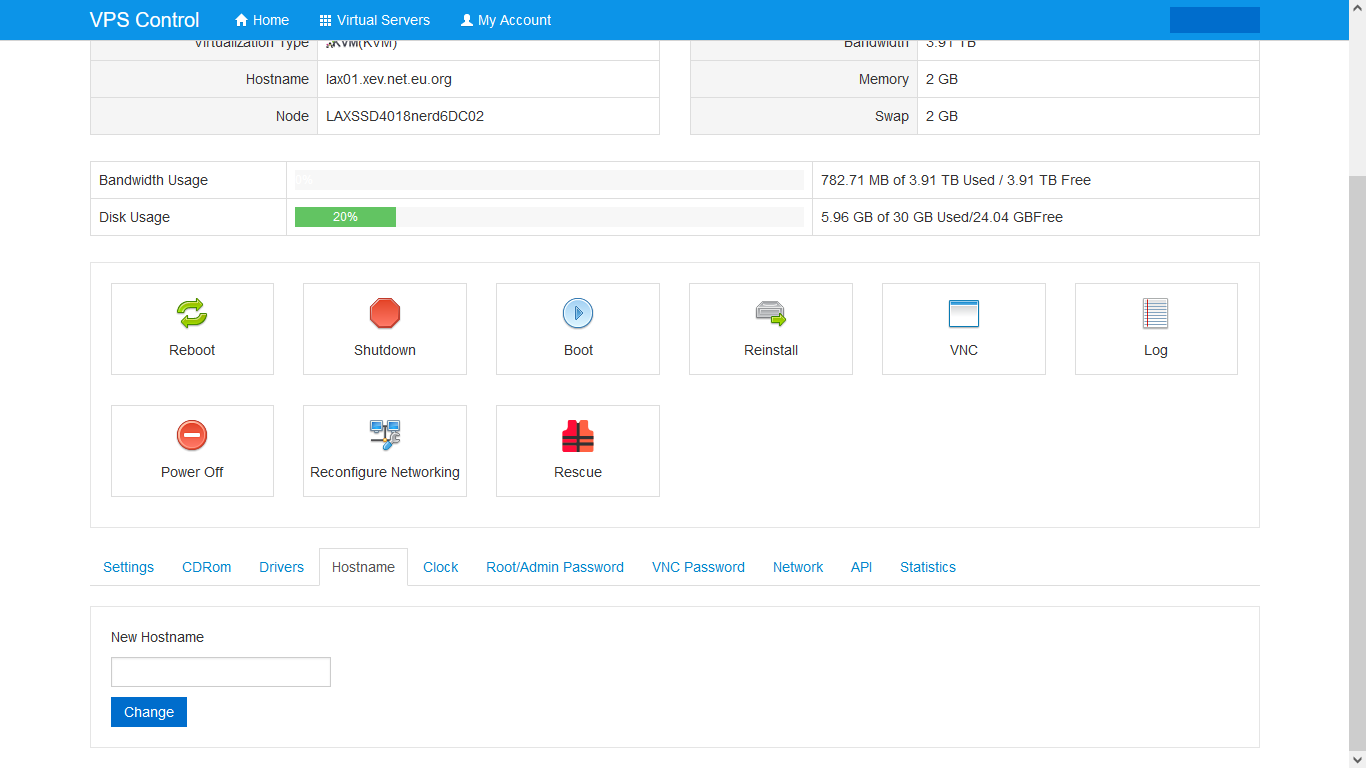Click the green Disk Usage progress bar

(345, 217)
